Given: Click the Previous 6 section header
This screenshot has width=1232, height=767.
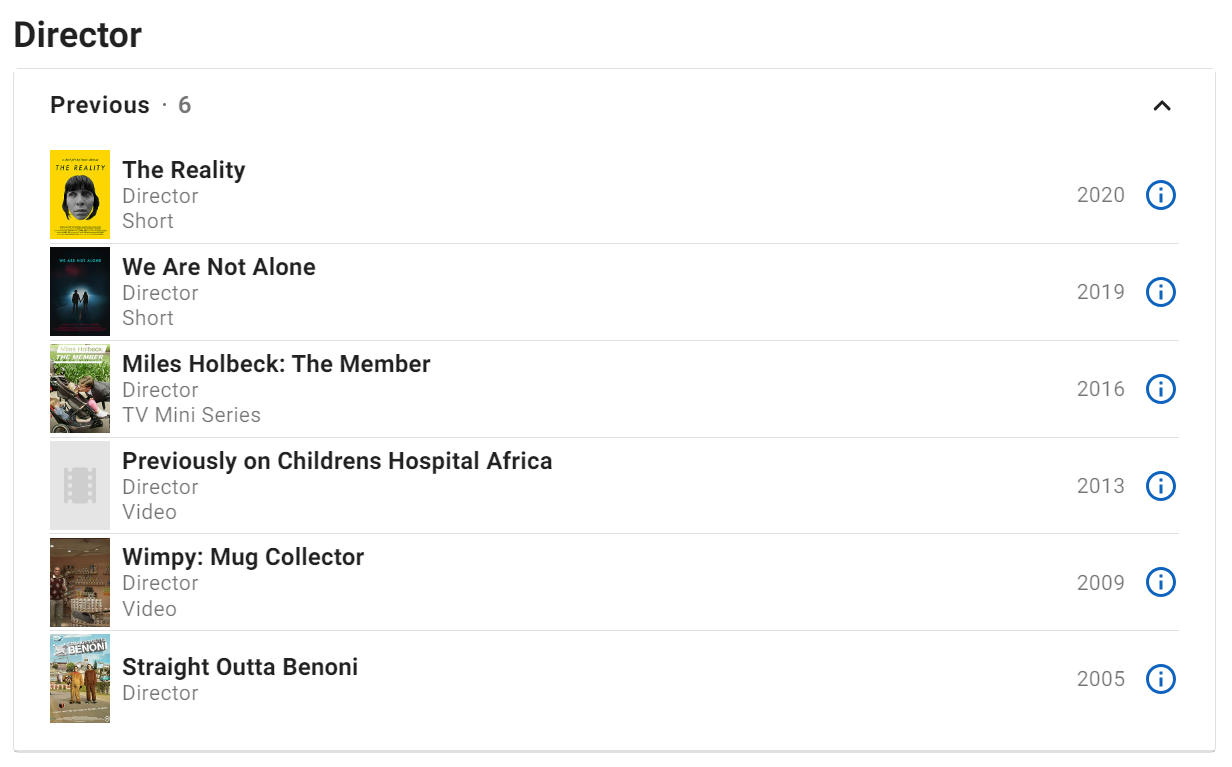Looking at the screenshot, I should tap(120, 105).
